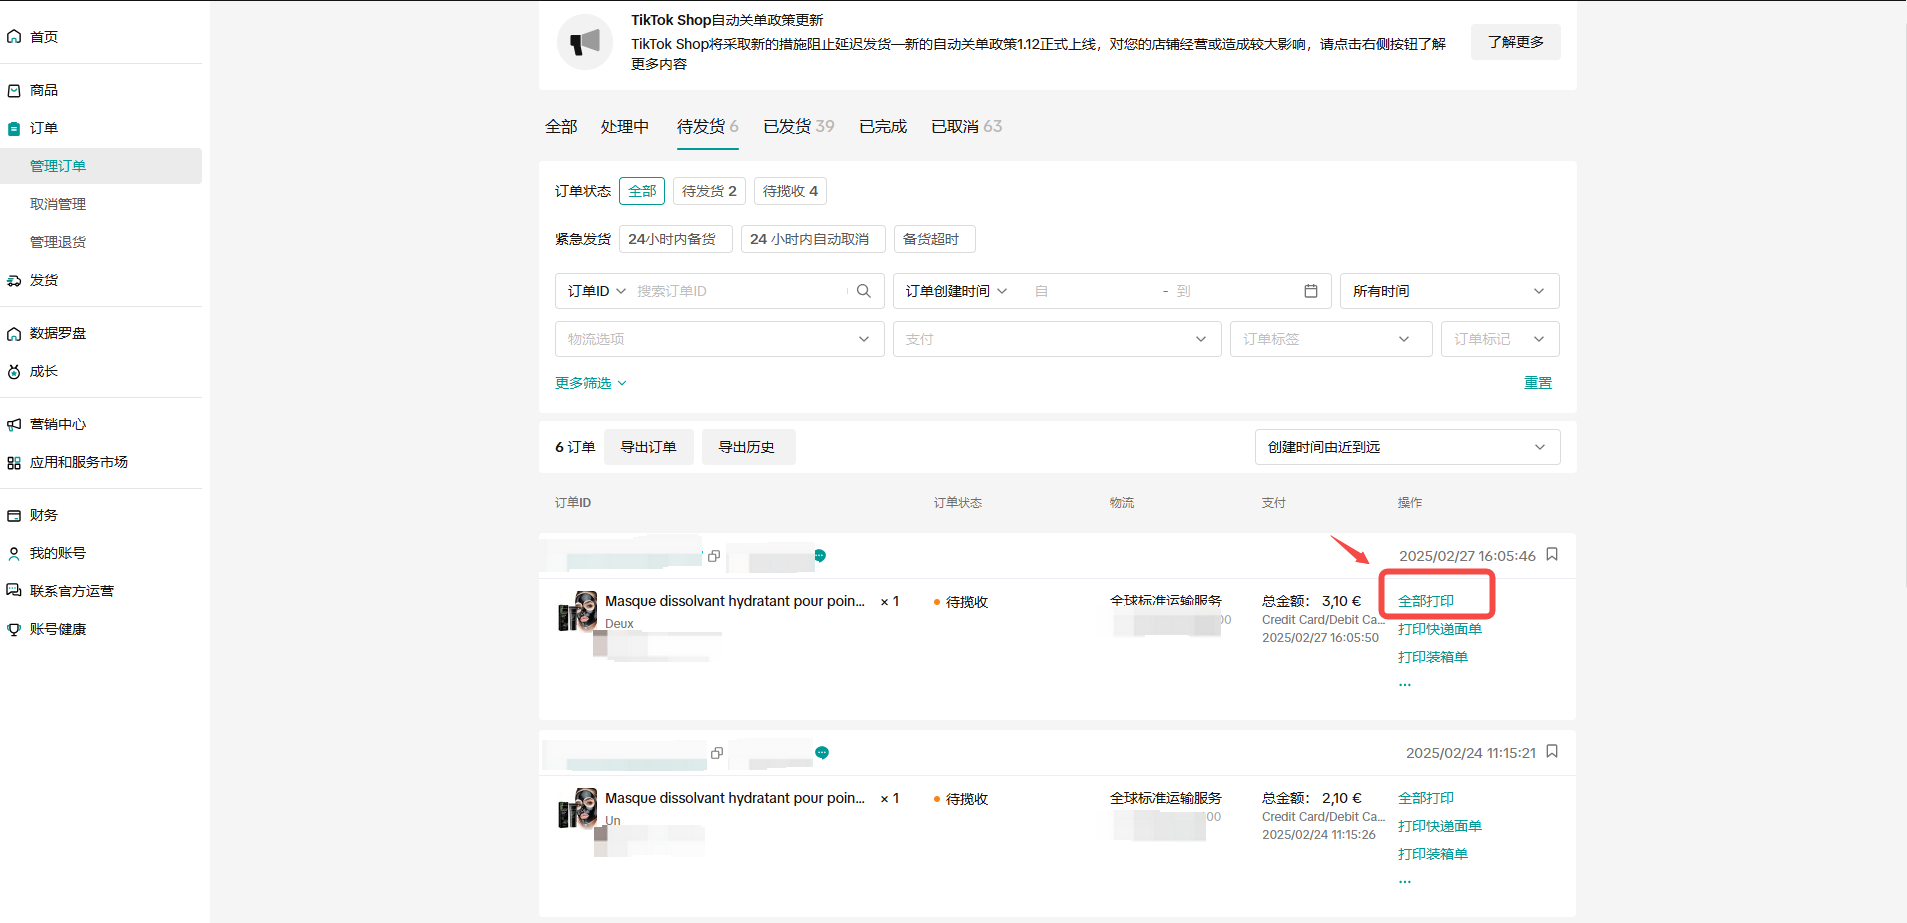The width and height of the screenshot is (1907, 923).
Task: Select the 待发货 2 status filter
Action: click(708, 191)
